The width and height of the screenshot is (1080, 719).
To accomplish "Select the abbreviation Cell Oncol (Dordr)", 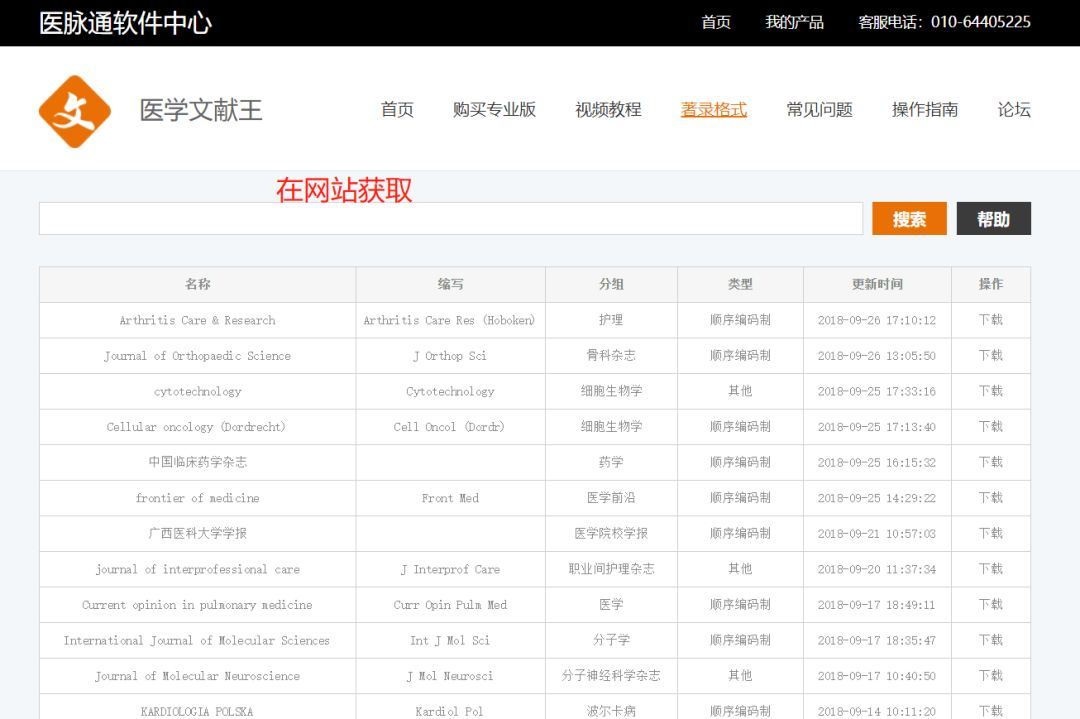I will pyautogui.click(x=449, y=427).
